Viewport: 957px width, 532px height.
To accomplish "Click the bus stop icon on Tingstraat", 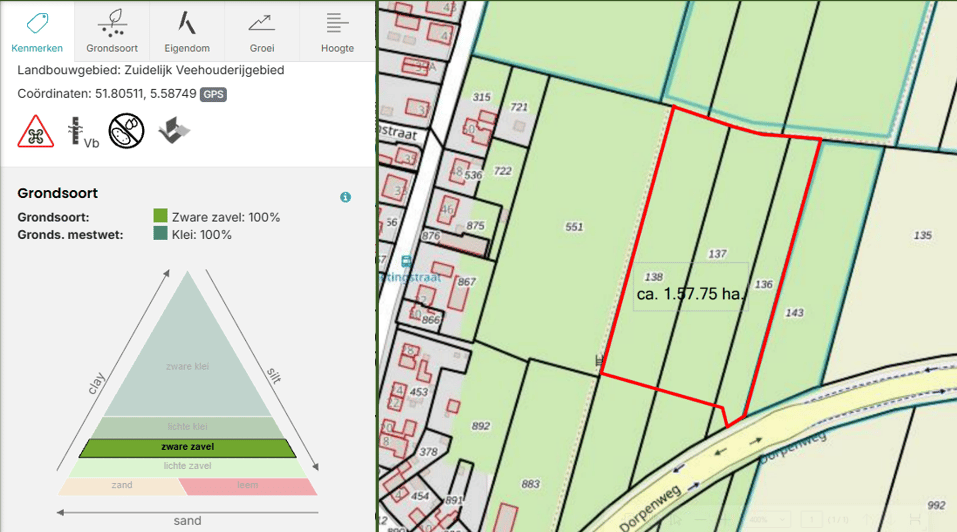I will tap(406, 262).
